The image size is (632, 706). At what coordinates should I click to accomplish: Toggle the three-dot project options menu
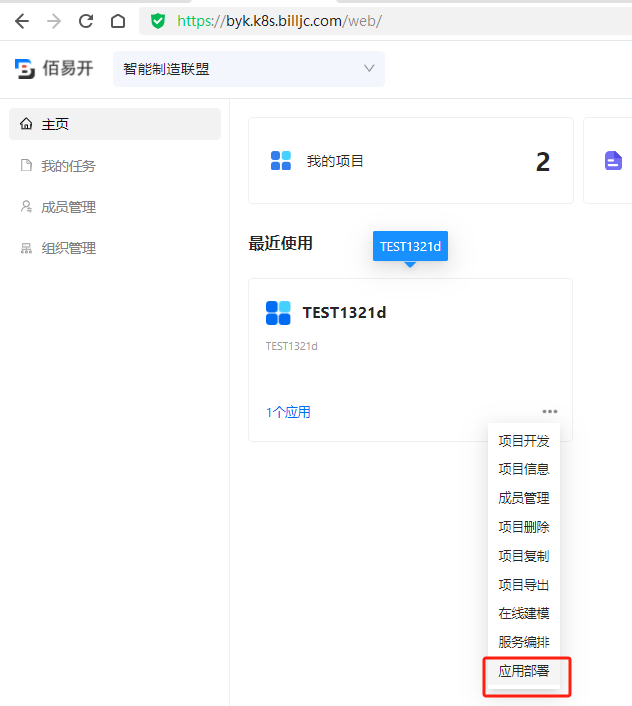(x=550, y=411)
